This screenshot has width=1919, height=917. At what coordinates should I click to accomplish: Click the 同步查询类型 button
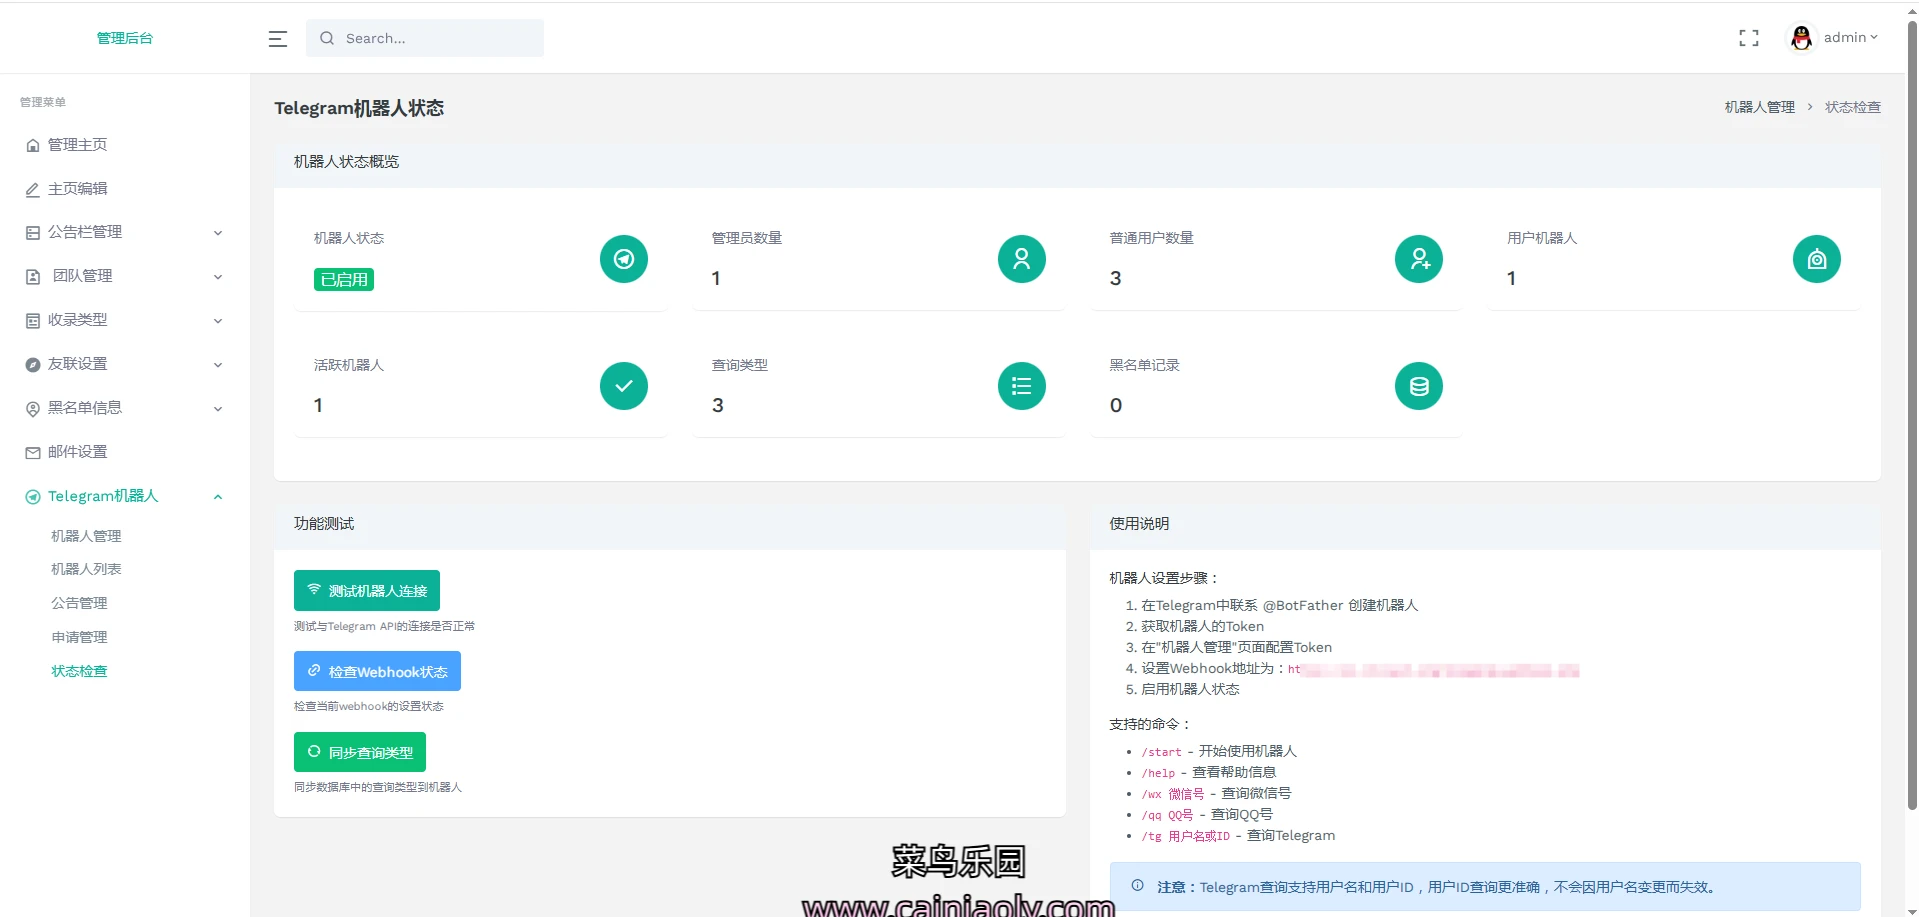(x=360, y=752)
